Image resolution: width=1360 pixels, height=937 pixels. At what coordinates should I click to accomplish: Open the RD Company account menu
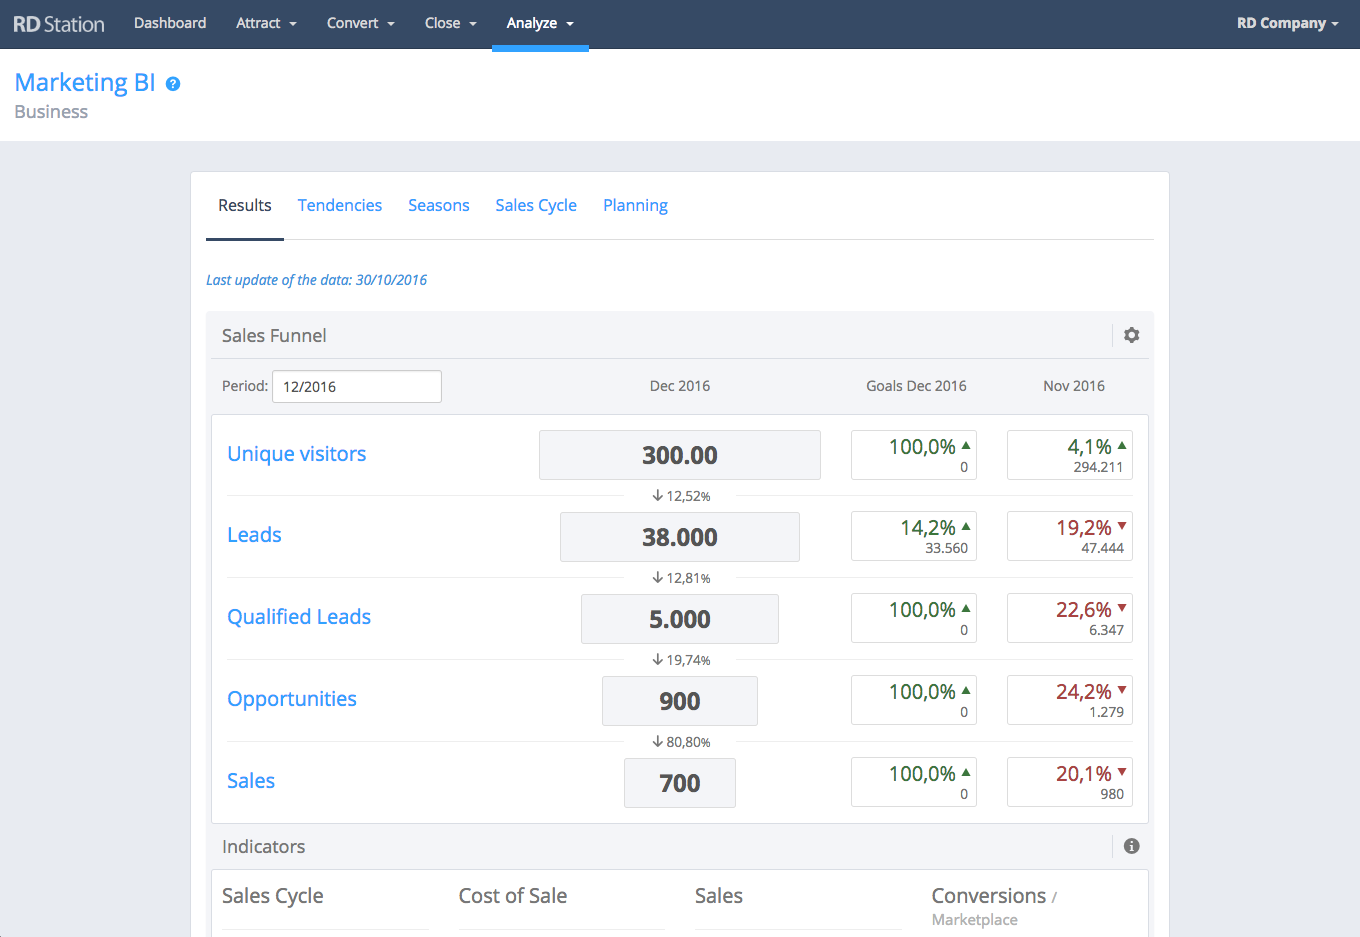(1287, 24)
